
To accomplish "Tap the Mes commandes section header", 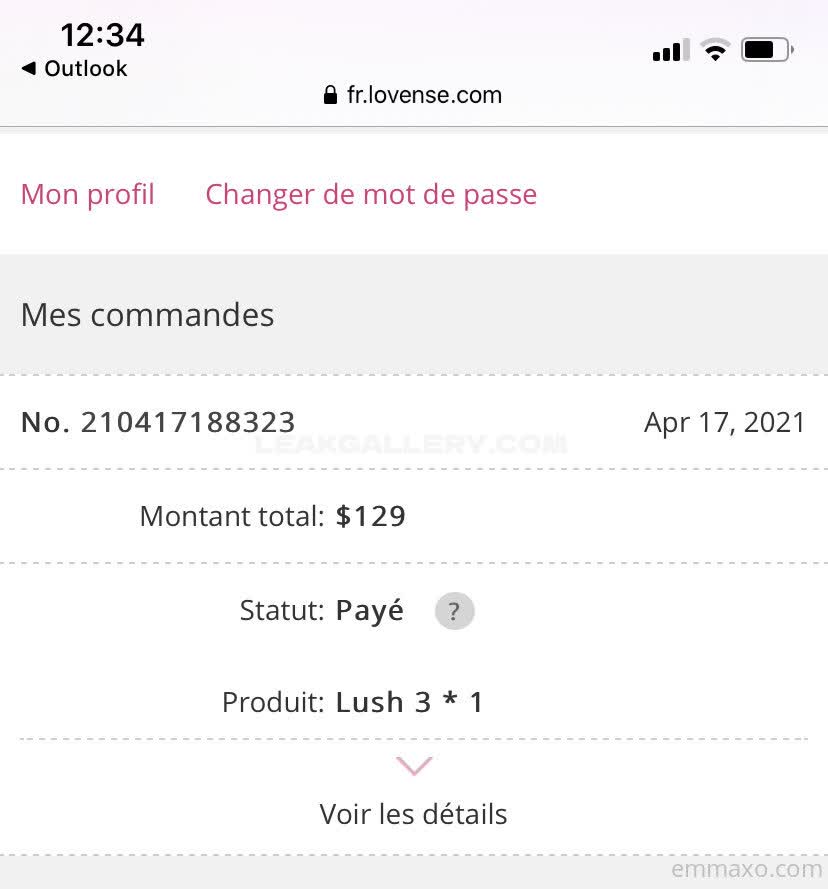I will point(148,315).
